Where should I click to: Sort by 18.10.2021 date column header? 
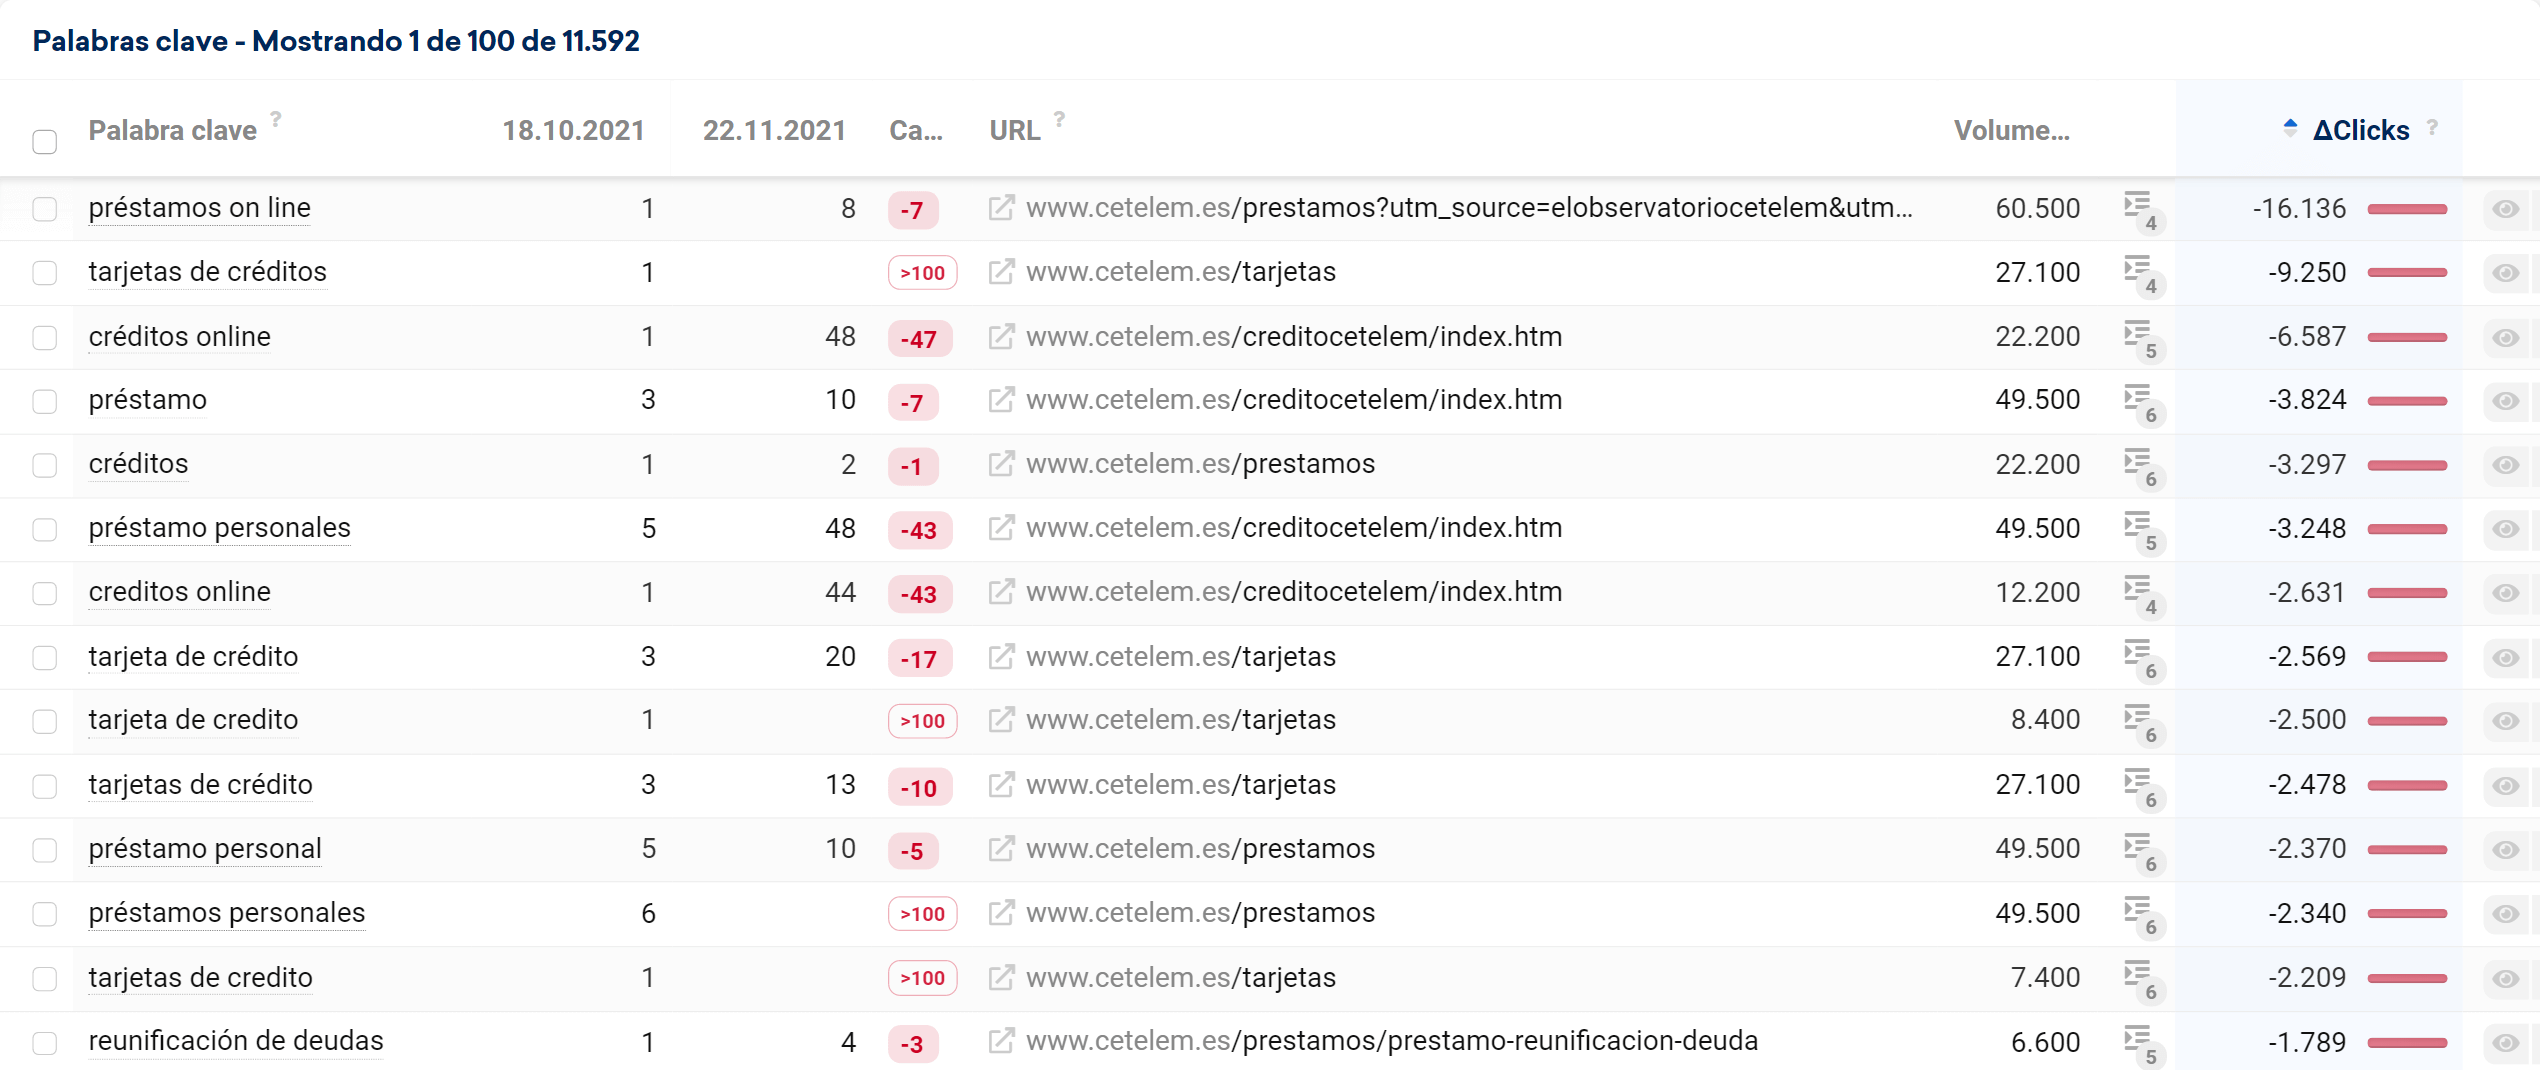[x=572, y=131]
